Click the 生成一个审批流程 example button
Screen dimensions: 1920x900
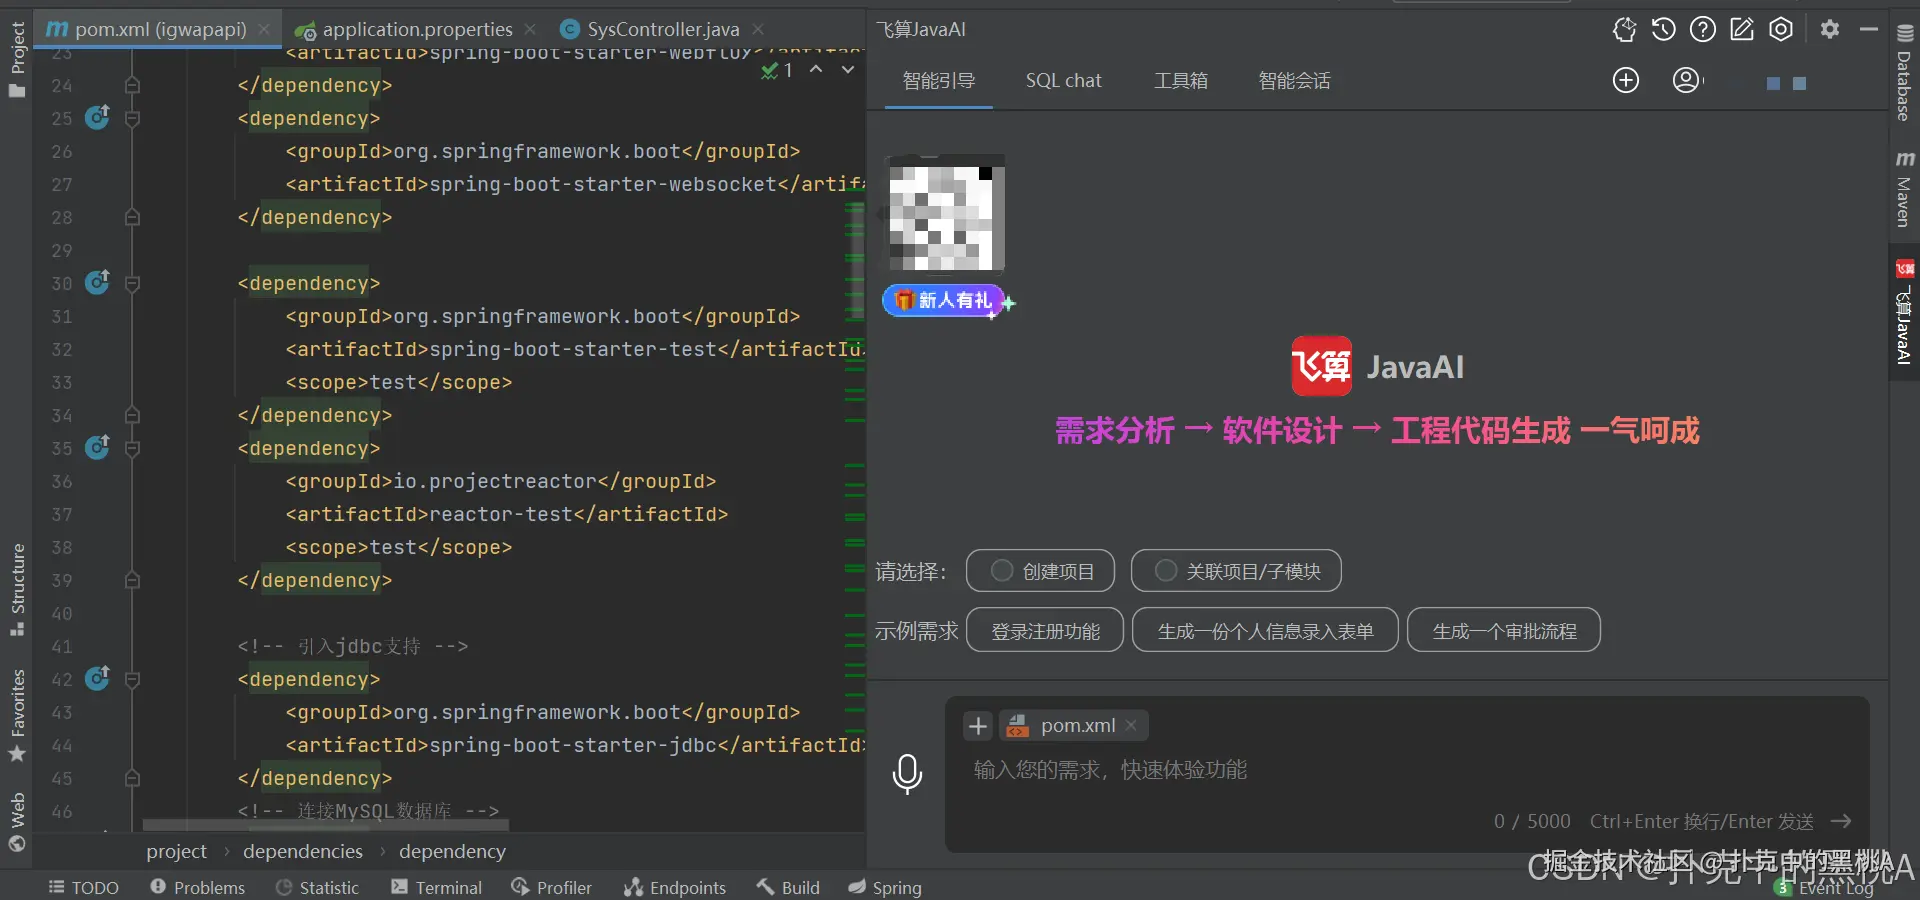pos(1504,631)
